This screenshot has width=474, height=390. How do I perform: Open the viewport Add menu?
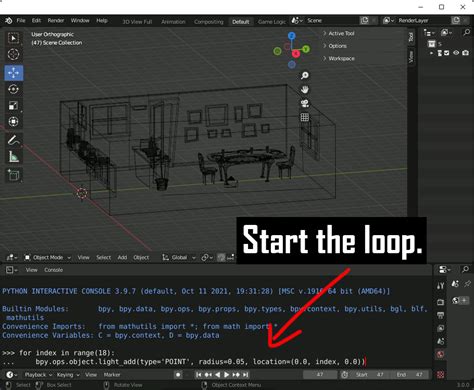coord(122,257)
